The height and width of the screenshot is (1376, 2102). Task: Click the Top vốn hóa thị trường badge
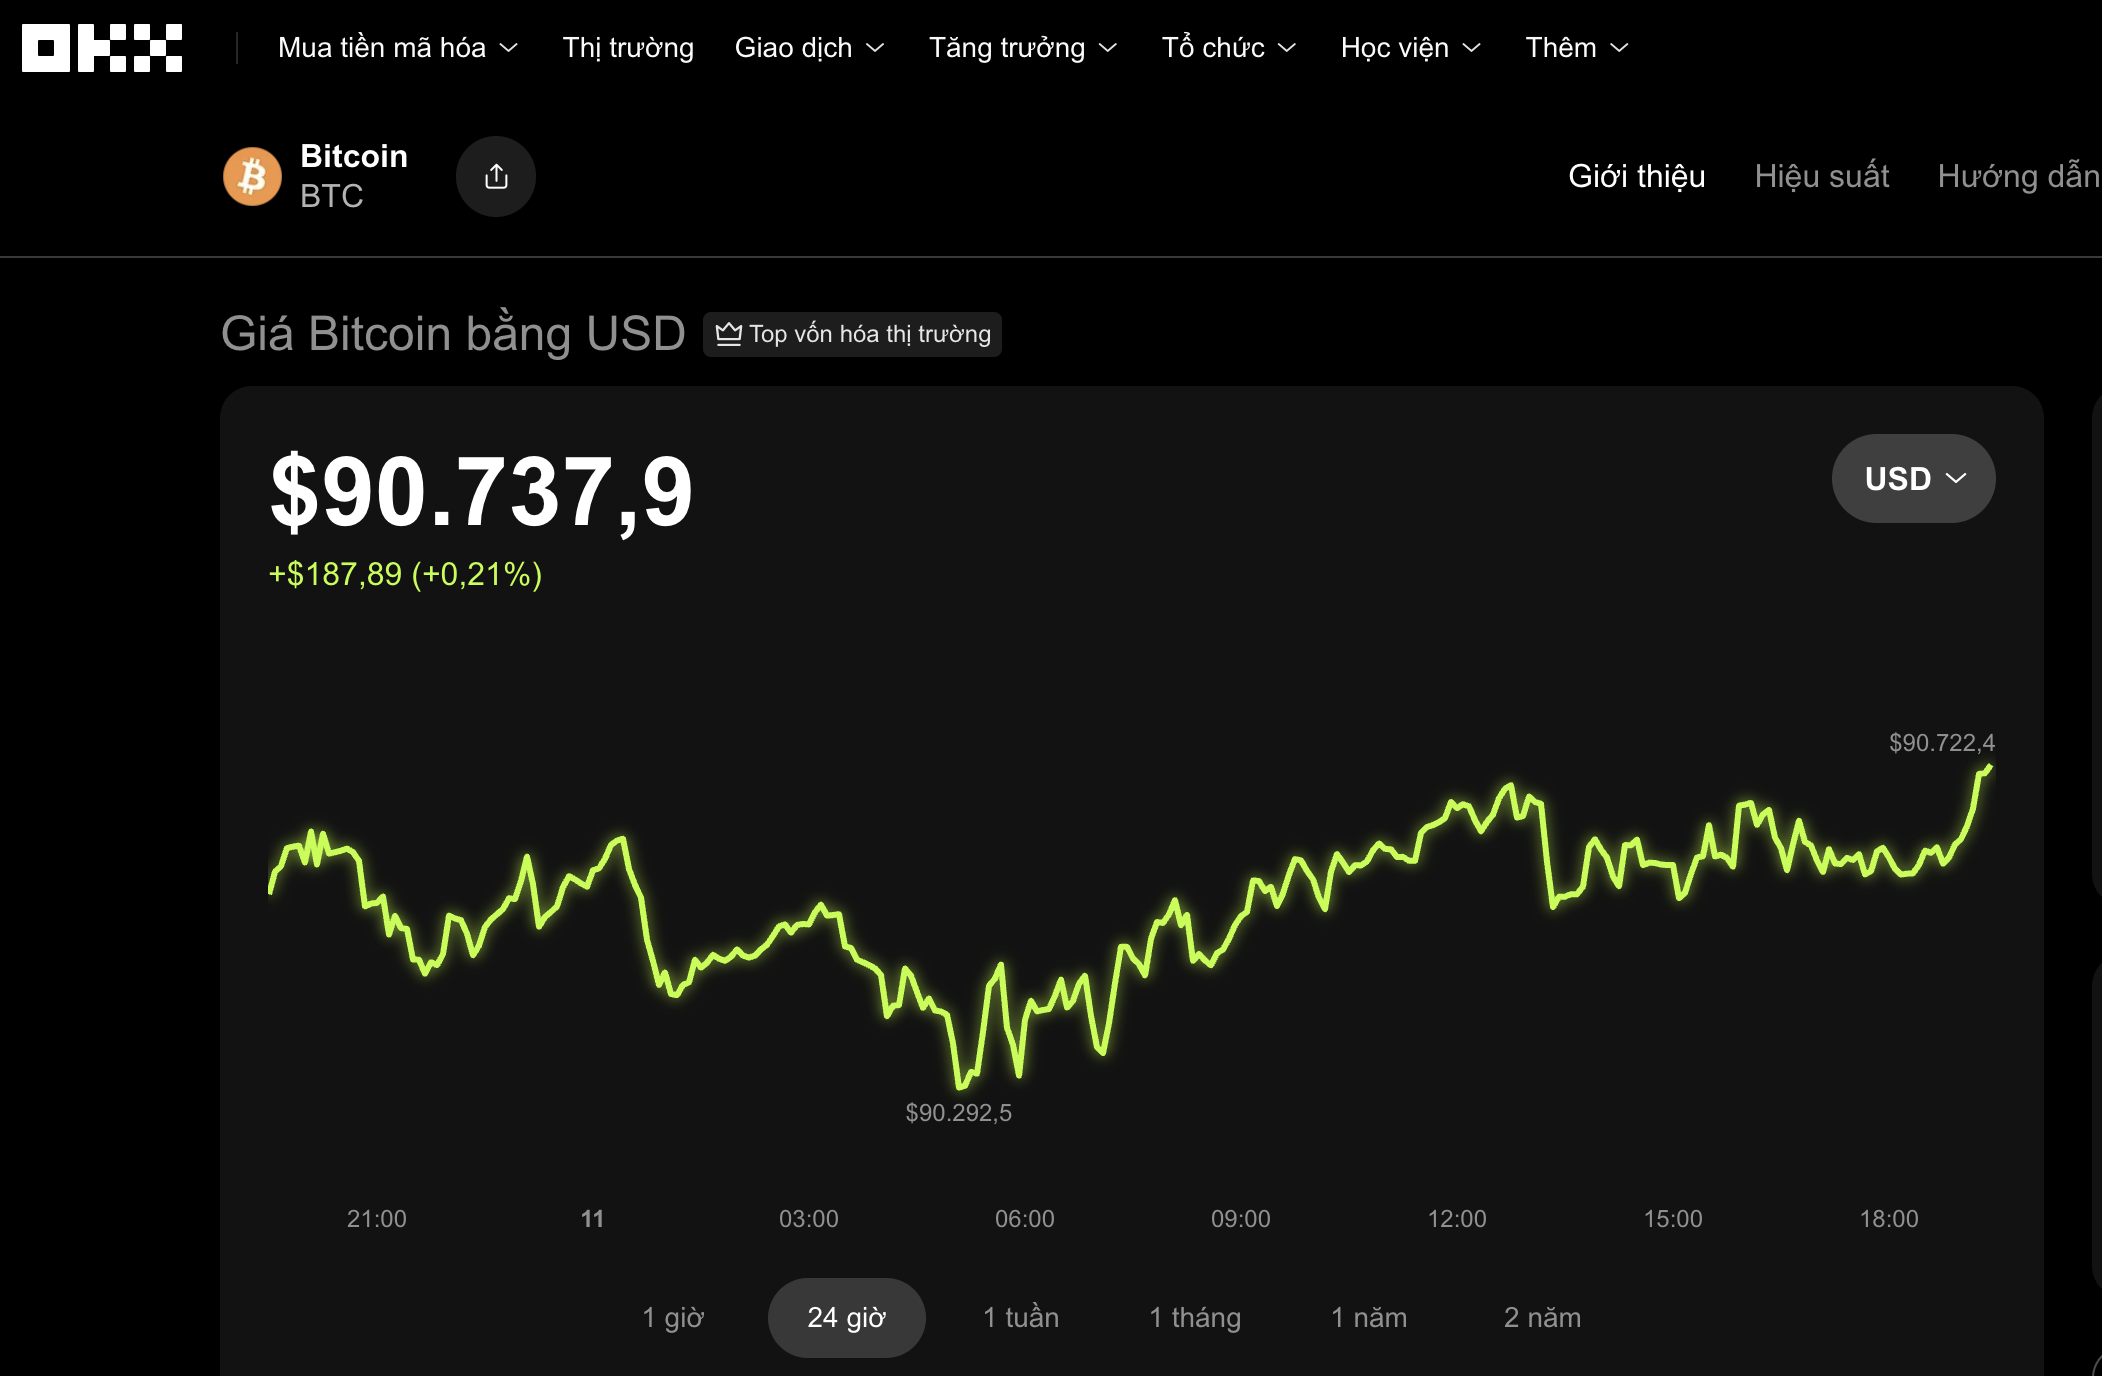852,333
